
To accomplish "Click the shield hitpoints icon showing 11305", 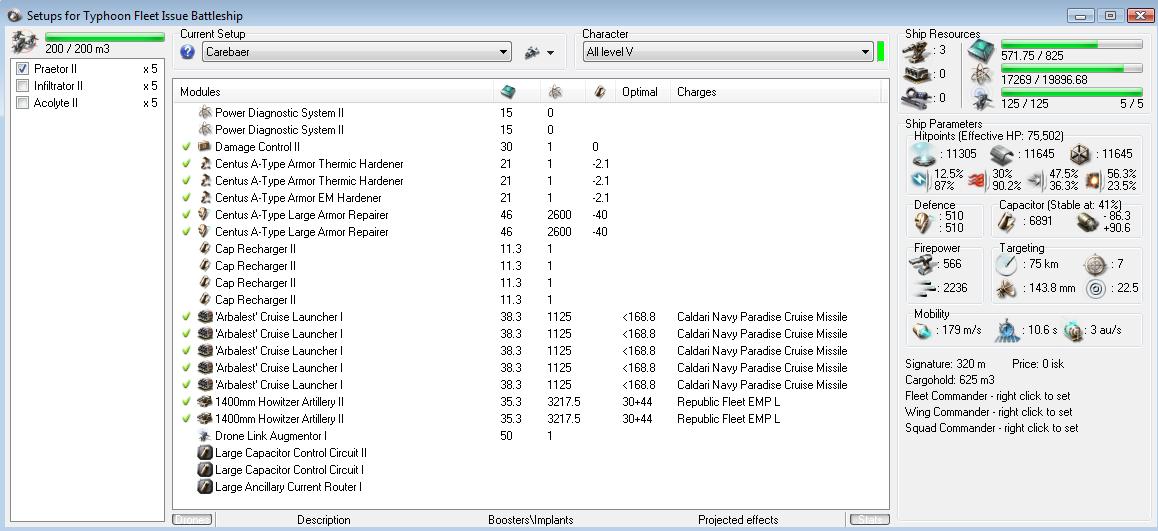I will click(x=924, y=154).
